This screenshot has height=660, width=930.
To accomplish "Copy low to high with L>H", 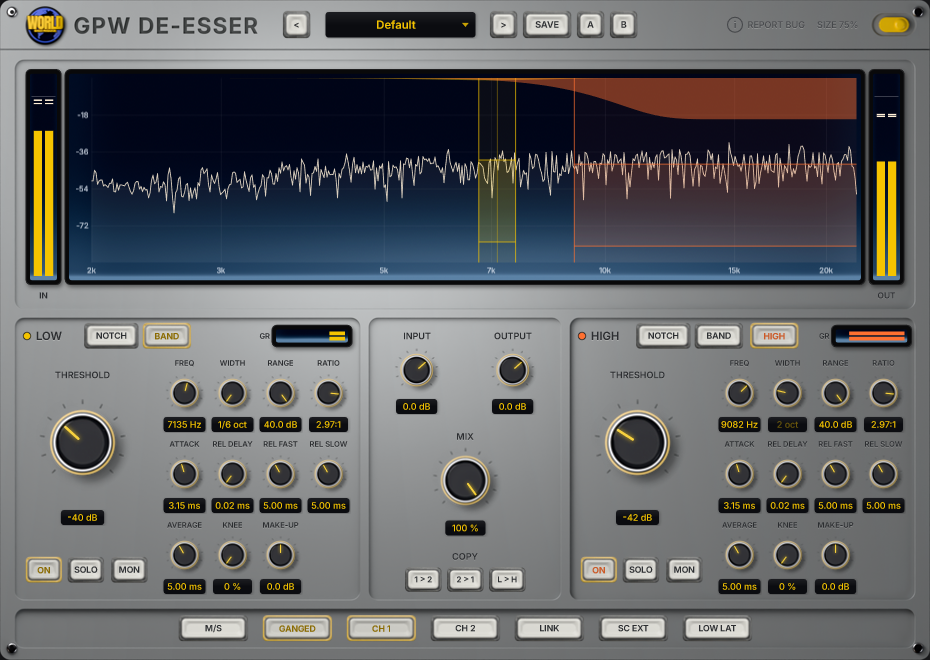I will [x=507, y=579].
